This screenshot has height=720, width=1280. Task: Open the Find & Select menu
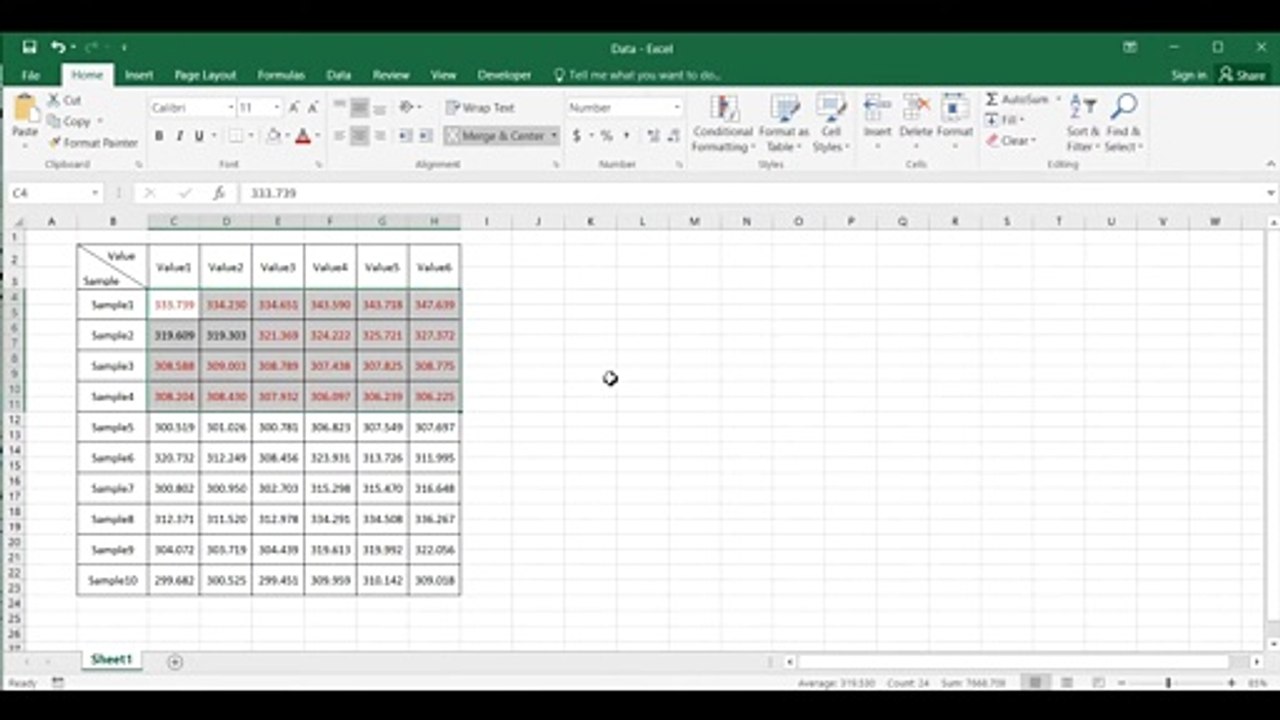1124,124
